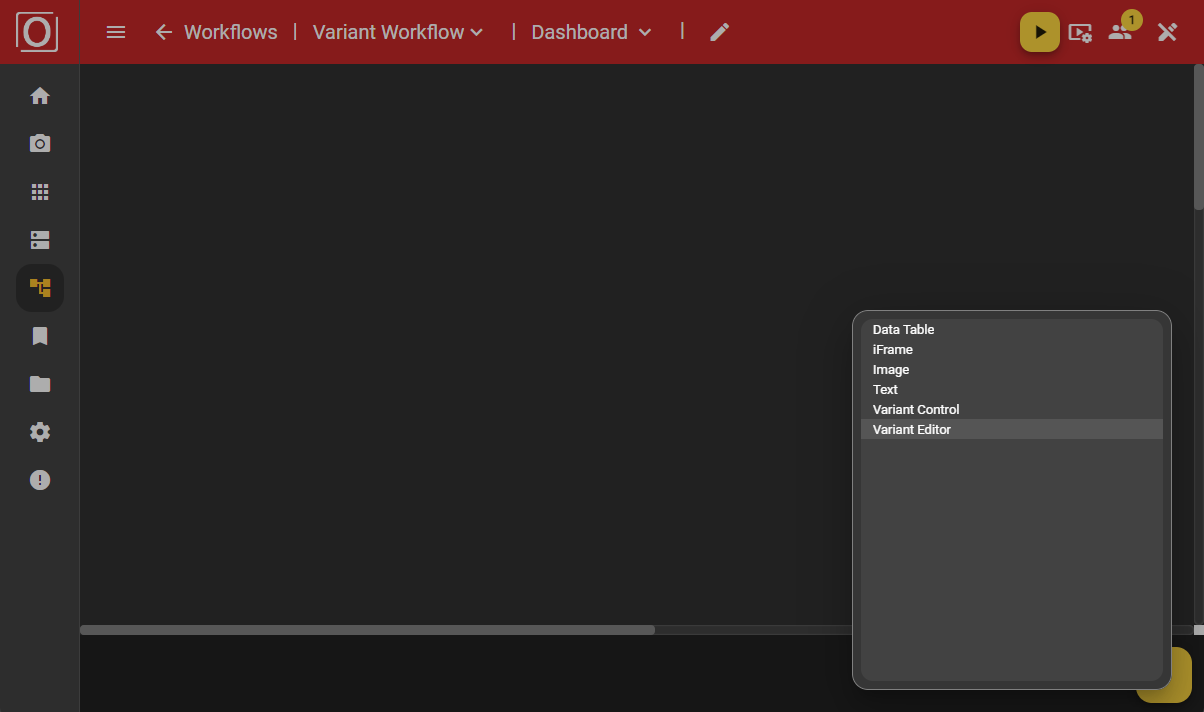The height and width of the screenshot is (712, 1204).
Task: Select Variant Editor from the widget list
Action: tap(911, 429)
